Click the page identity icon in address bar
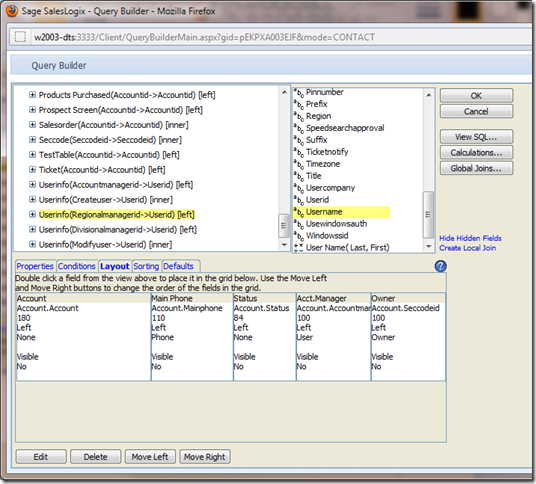 (20, 37)
